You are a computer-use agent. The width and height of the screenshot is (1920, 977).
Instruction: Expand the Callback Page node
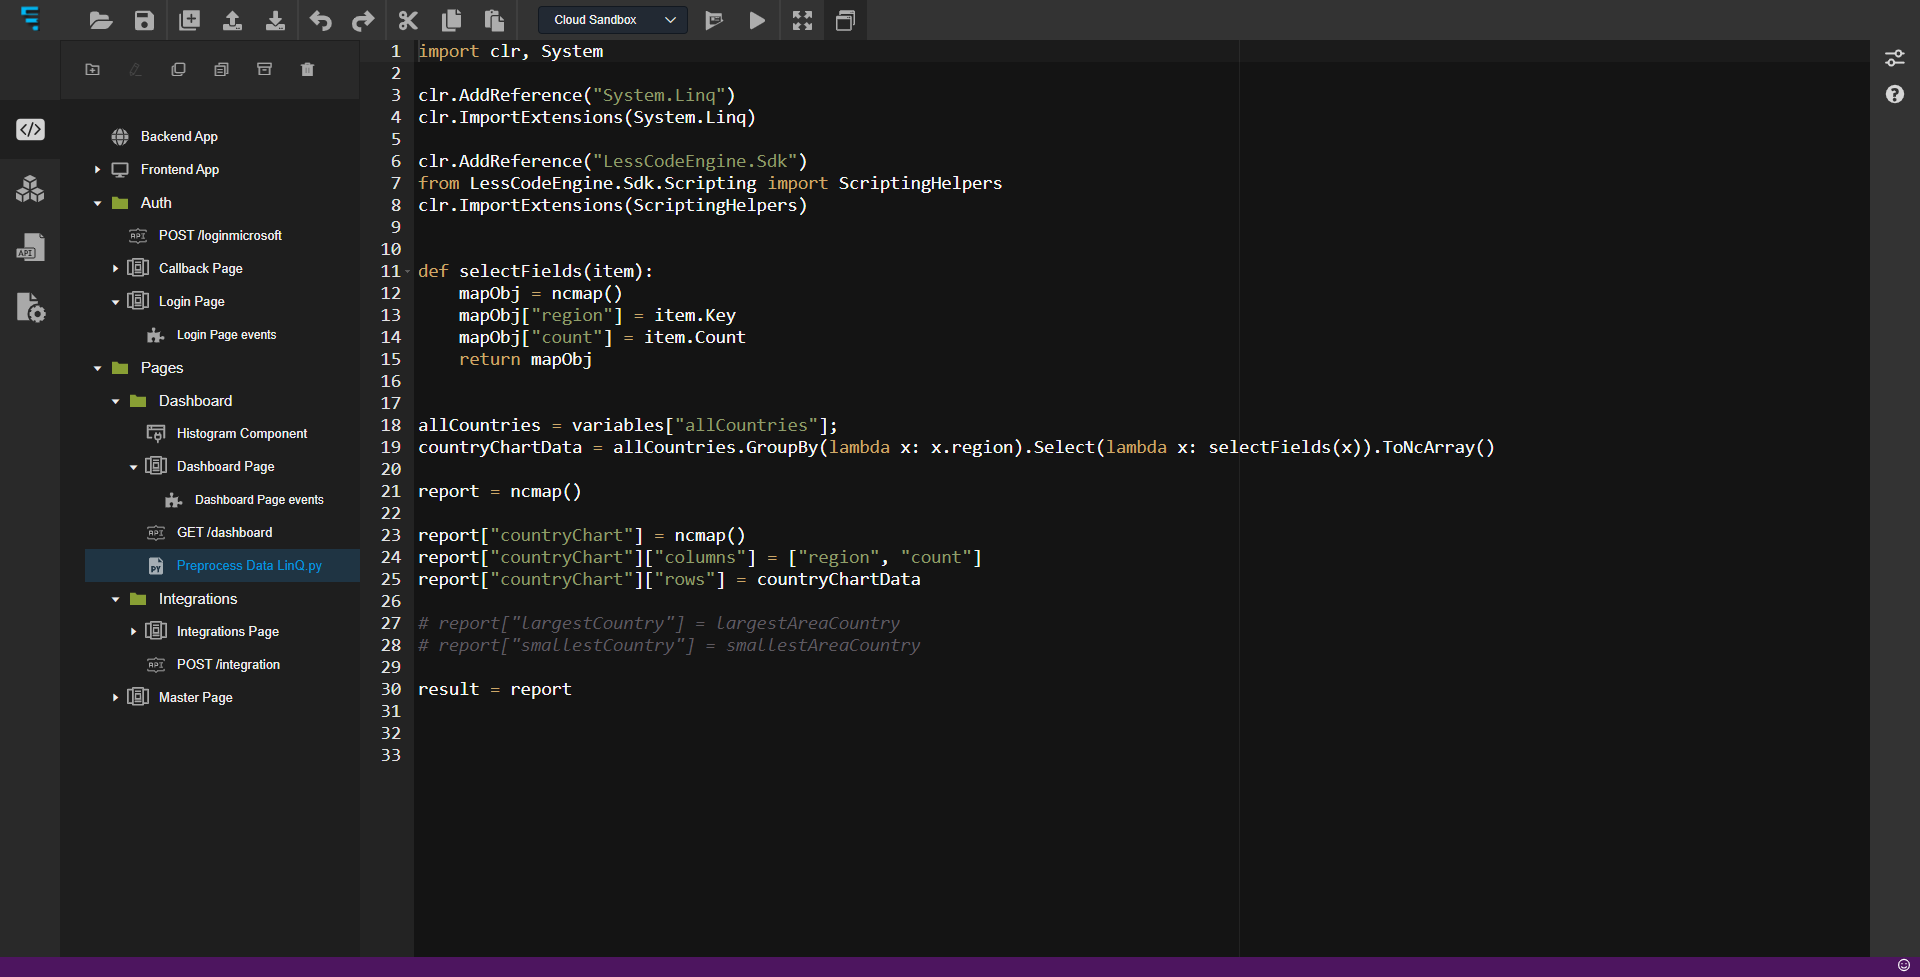[115, 269]
